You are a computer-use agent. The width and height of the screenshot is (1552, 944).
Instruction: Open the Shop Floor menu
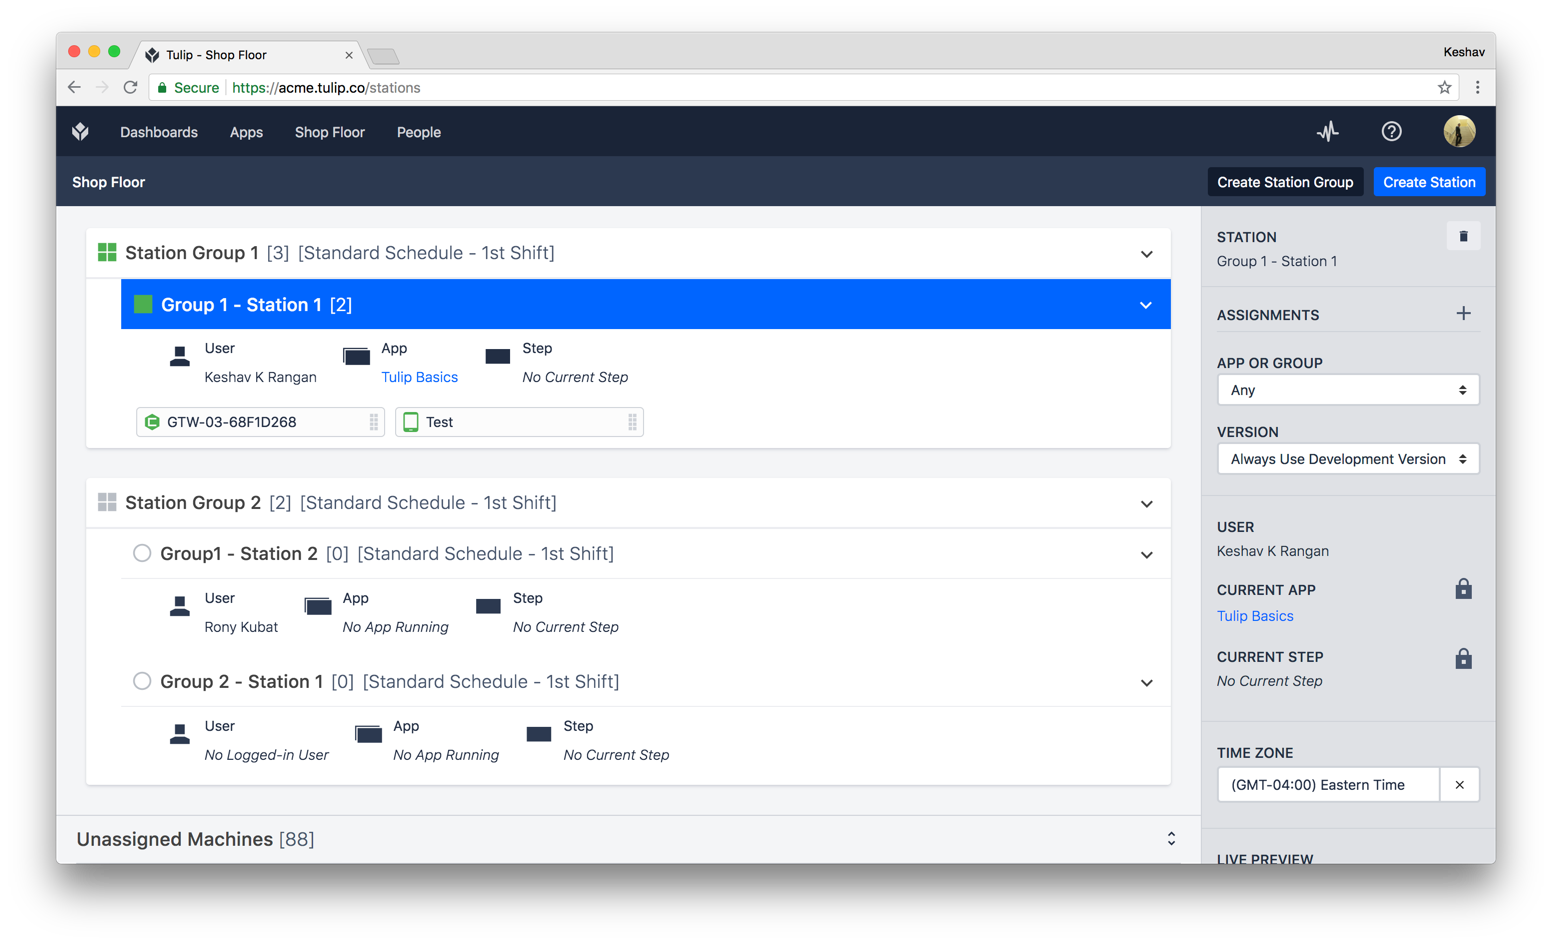pyautogui.click(x=329, y=132)
